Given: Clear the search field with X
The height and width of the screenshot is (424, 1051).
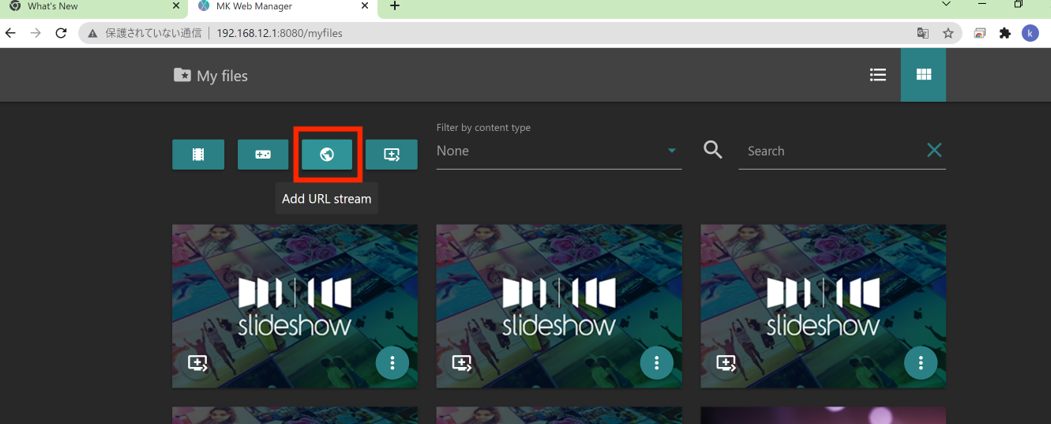Looking at the screenshot, I should pos(934,150).
